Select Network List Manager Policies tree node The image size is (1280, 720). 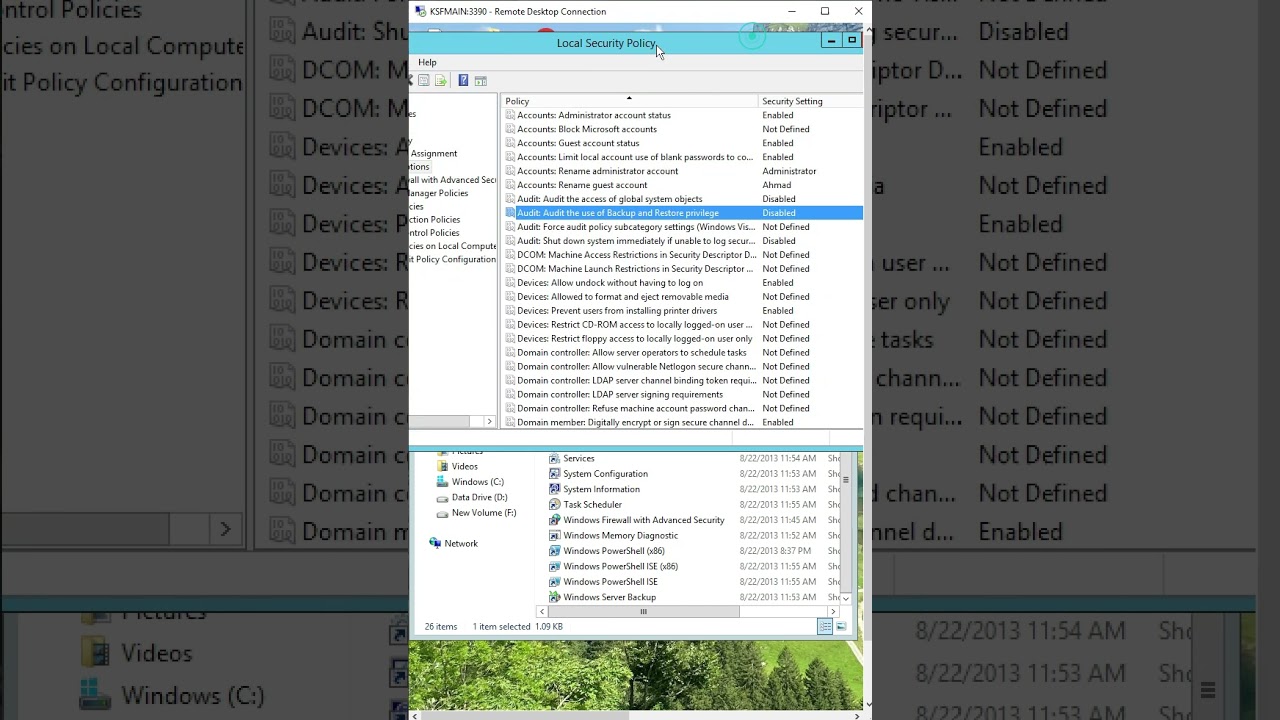[x=439, y=193]
